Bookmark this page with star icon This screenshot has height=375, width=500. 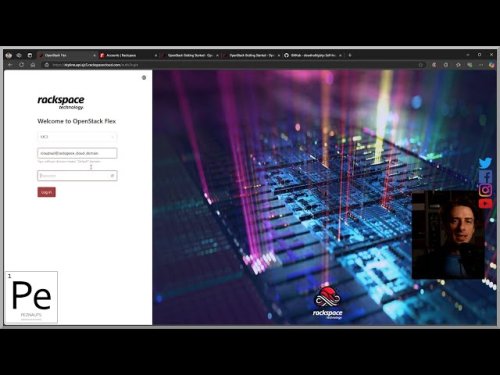[421, 65]
